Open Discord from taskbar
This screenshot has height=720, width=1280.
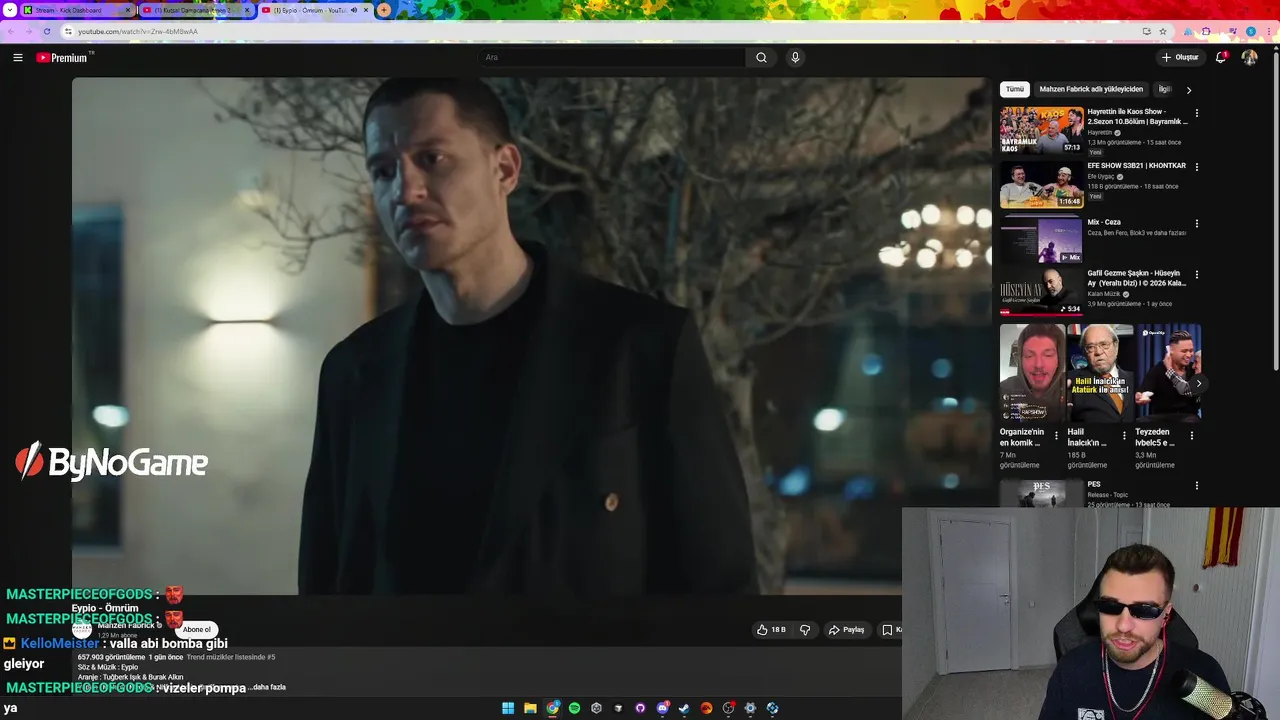[x=662, y=708]
